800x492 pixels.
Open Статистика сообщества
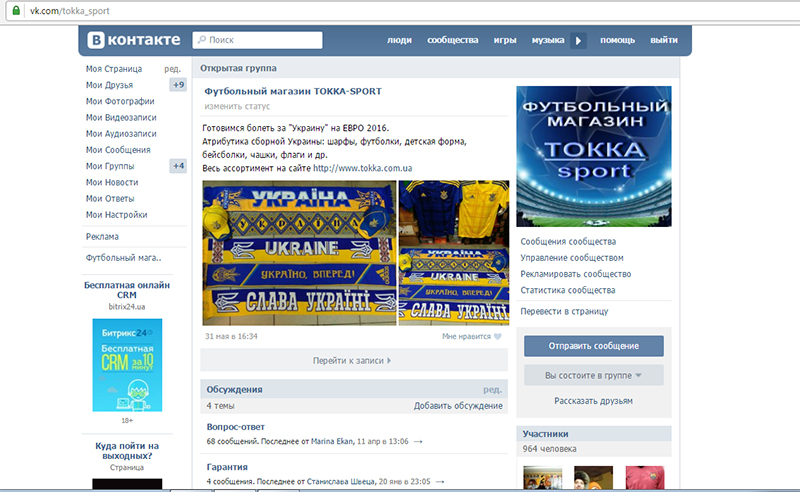(568, 290)
